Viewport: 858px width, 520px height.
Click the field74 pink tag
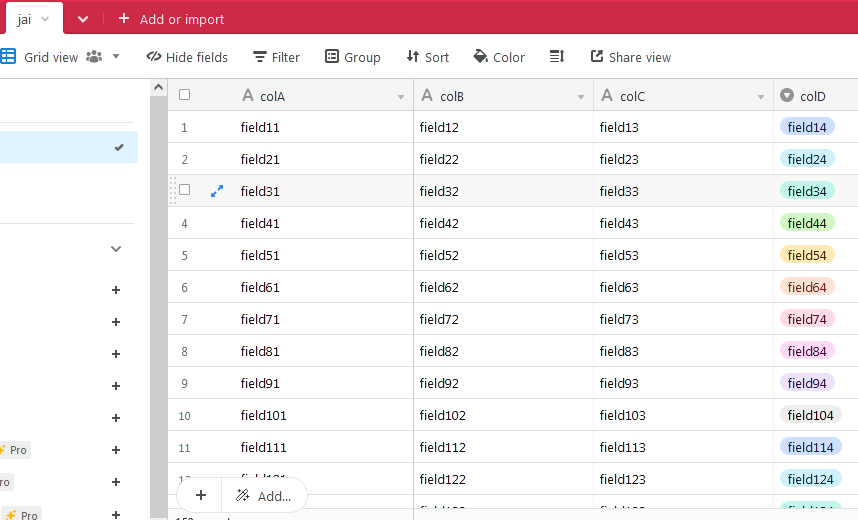(x=807, y=319)
